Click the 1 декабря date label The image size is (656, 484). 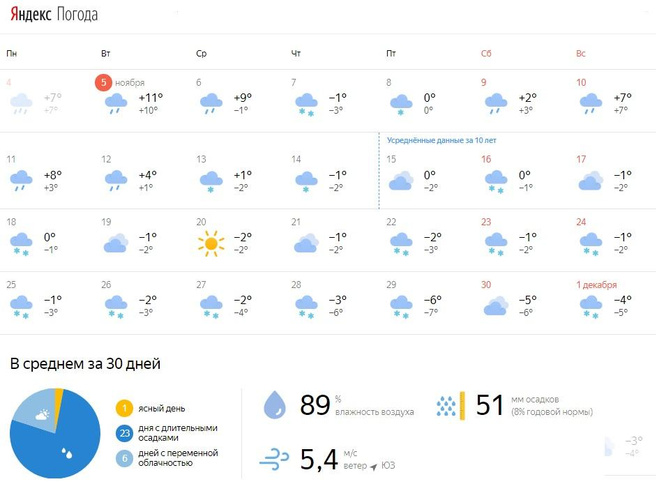coord(597,285)
